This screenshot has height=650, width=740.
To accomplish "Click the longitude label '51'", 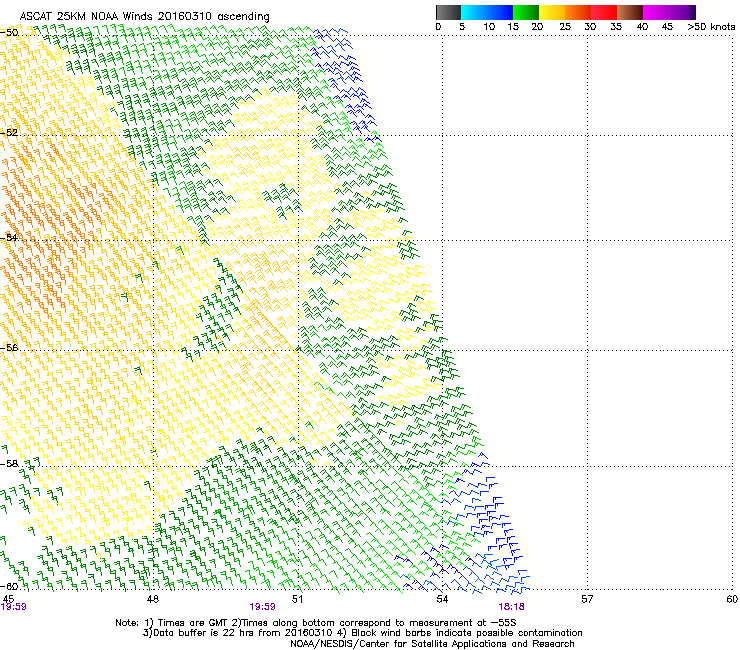I will tap(297, 599).
